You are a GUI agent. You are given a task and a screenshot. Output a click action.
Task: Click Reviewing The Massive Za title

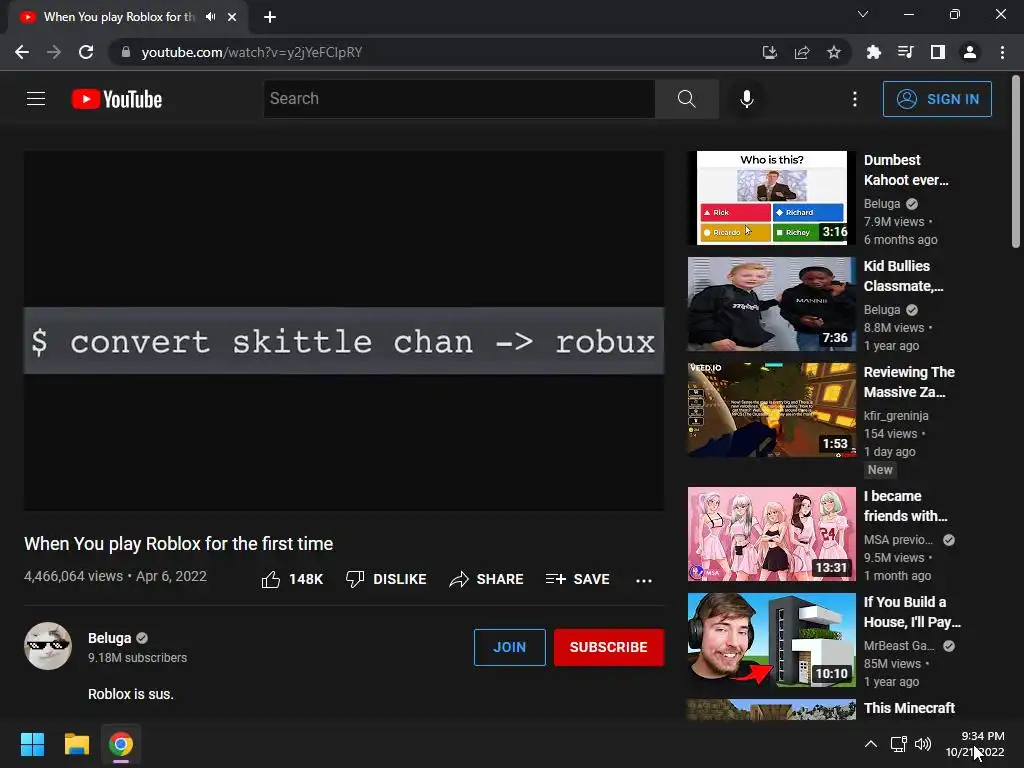pyautogui.click(x=909, y=382)
